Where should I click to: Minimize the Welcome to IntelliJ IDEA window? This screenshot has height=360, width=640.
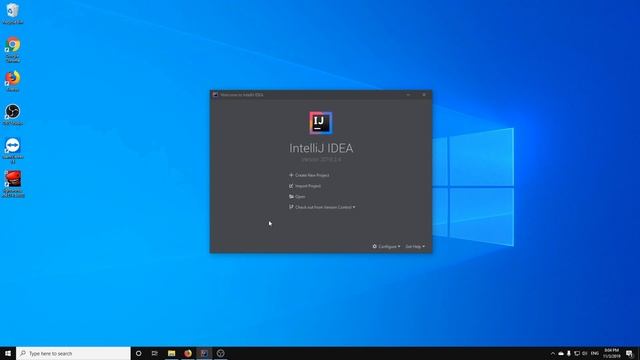click(x=408, y=95)
